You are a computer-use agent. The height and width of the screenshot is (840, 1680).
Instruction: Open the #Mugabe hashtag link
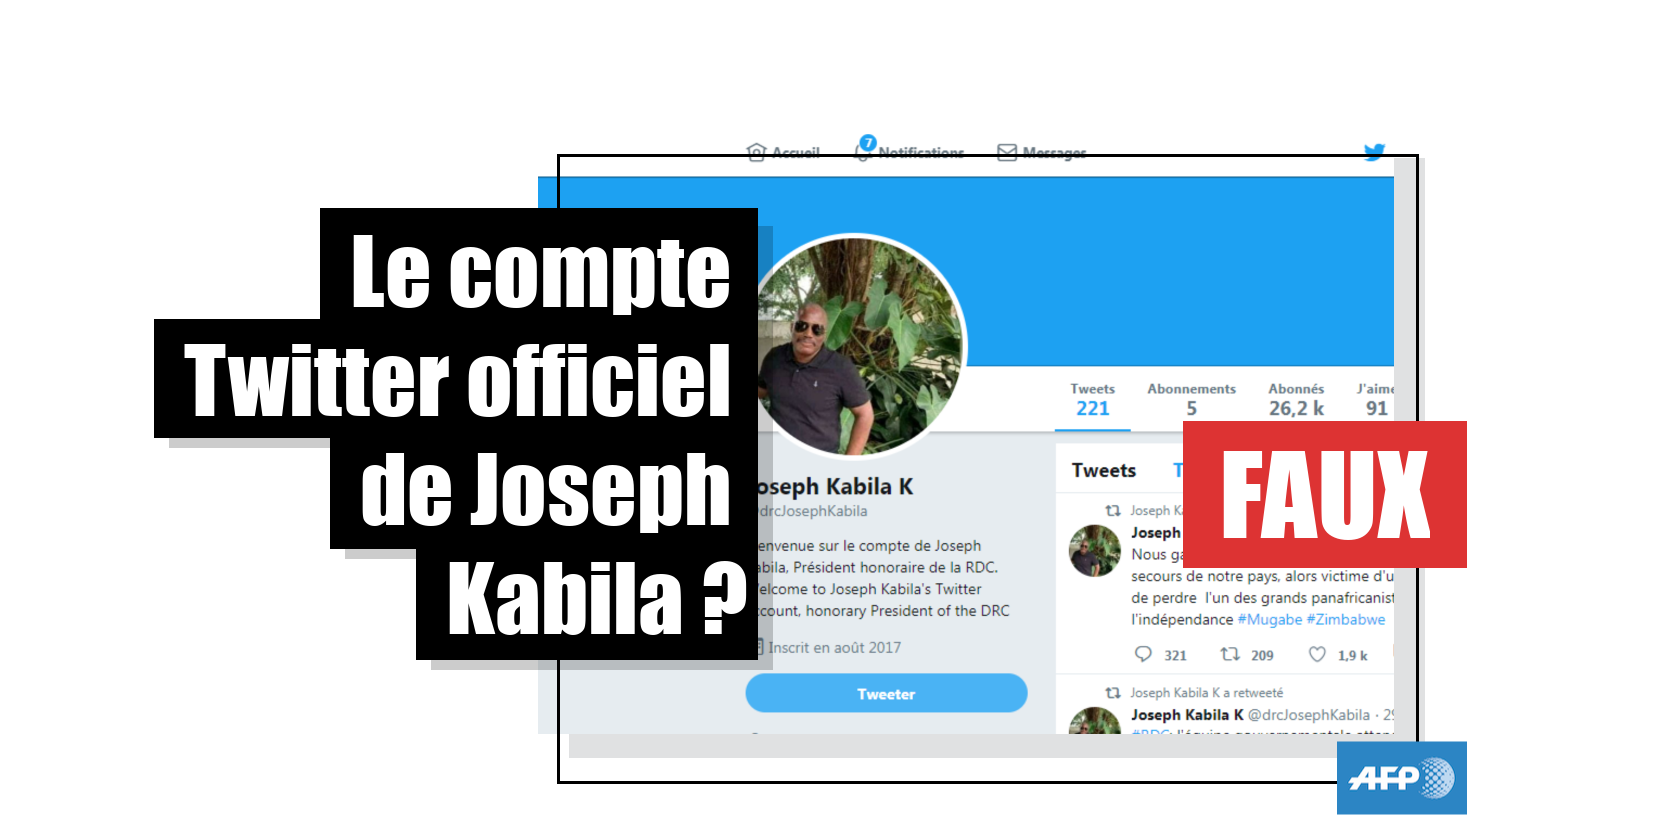1270,620
